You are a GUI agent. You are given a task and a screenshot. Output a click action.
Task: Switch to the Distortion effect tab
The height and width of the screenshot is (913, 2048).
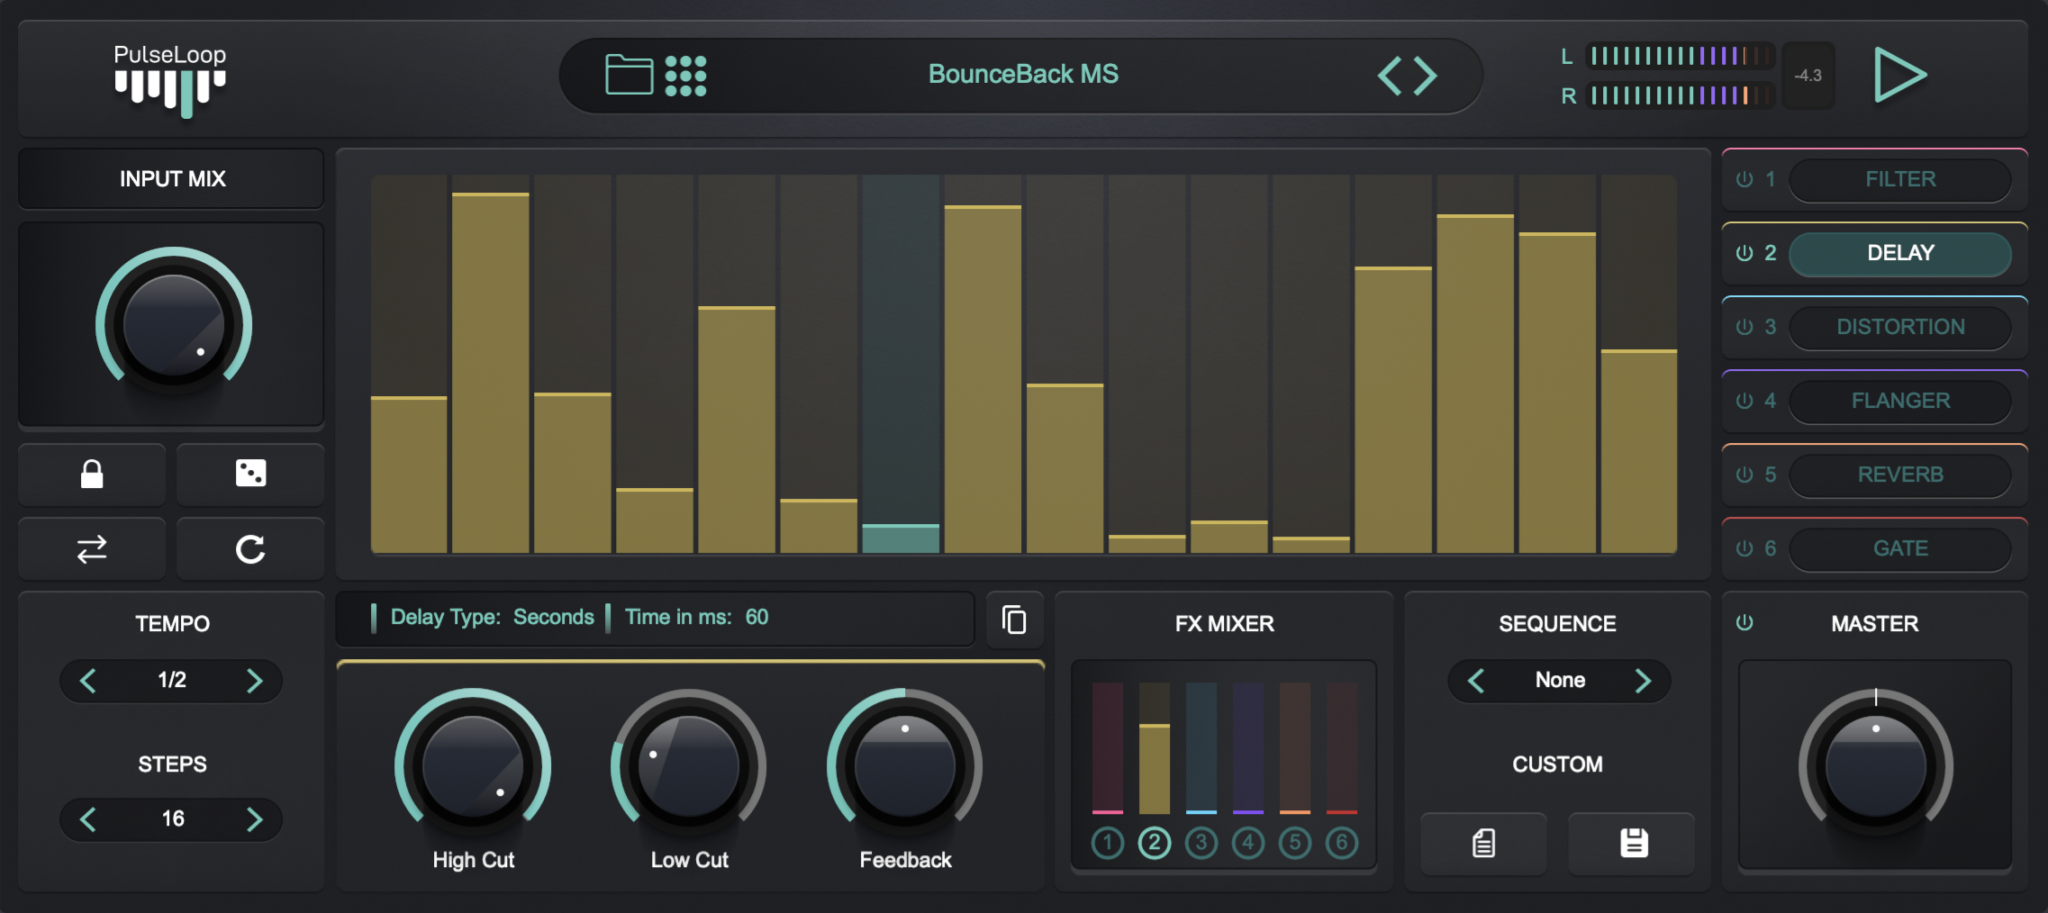tap(1900, 327)
